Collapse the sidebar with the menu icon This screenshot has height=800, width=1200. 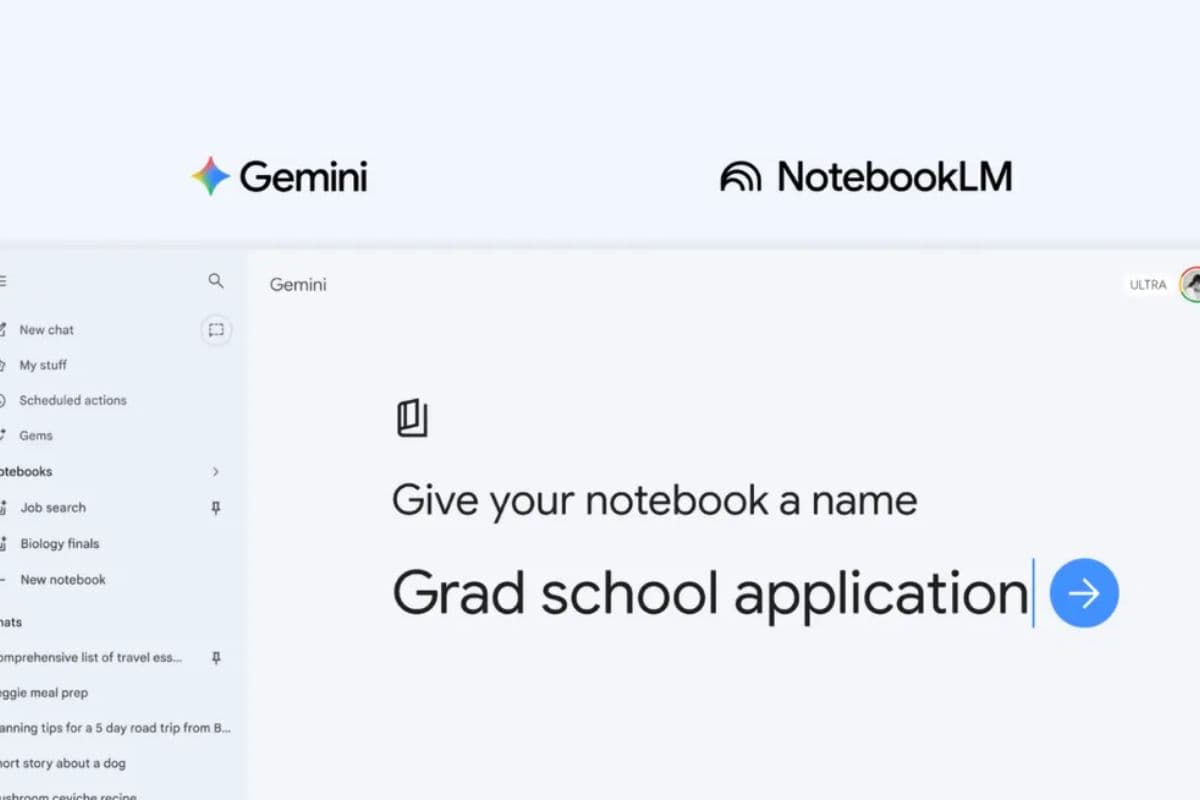click(x=3, y=280)
